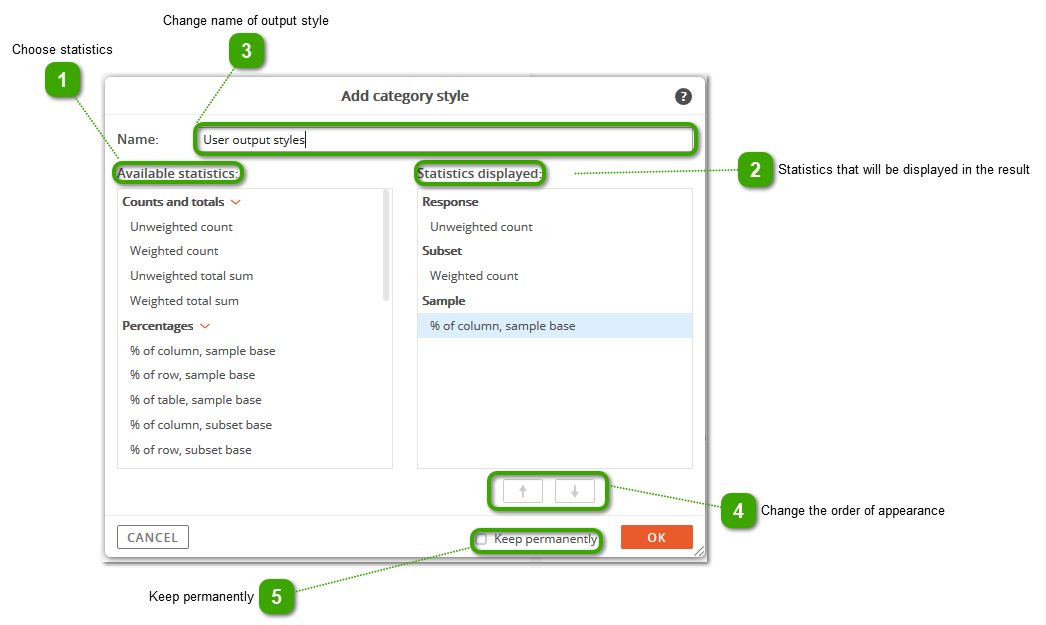Viewport: 1046px width, 625px height.
Task: Click the dialog resize grip corner
Action: tap(698, 551)
